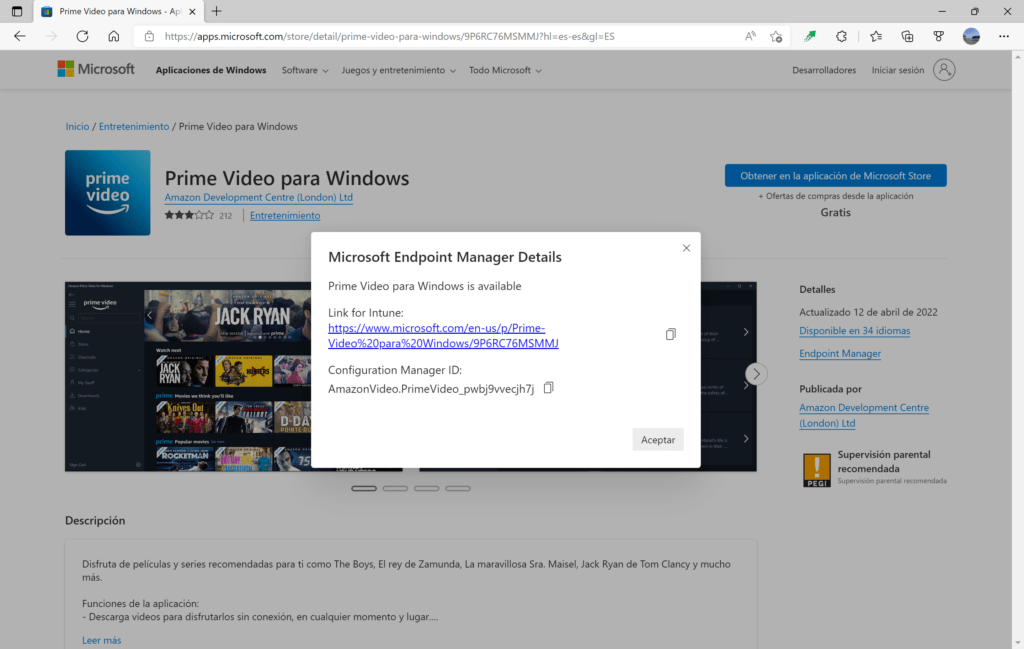Click the address bar URL
This screenshot has height=649, width=1024.
(389, 37)
